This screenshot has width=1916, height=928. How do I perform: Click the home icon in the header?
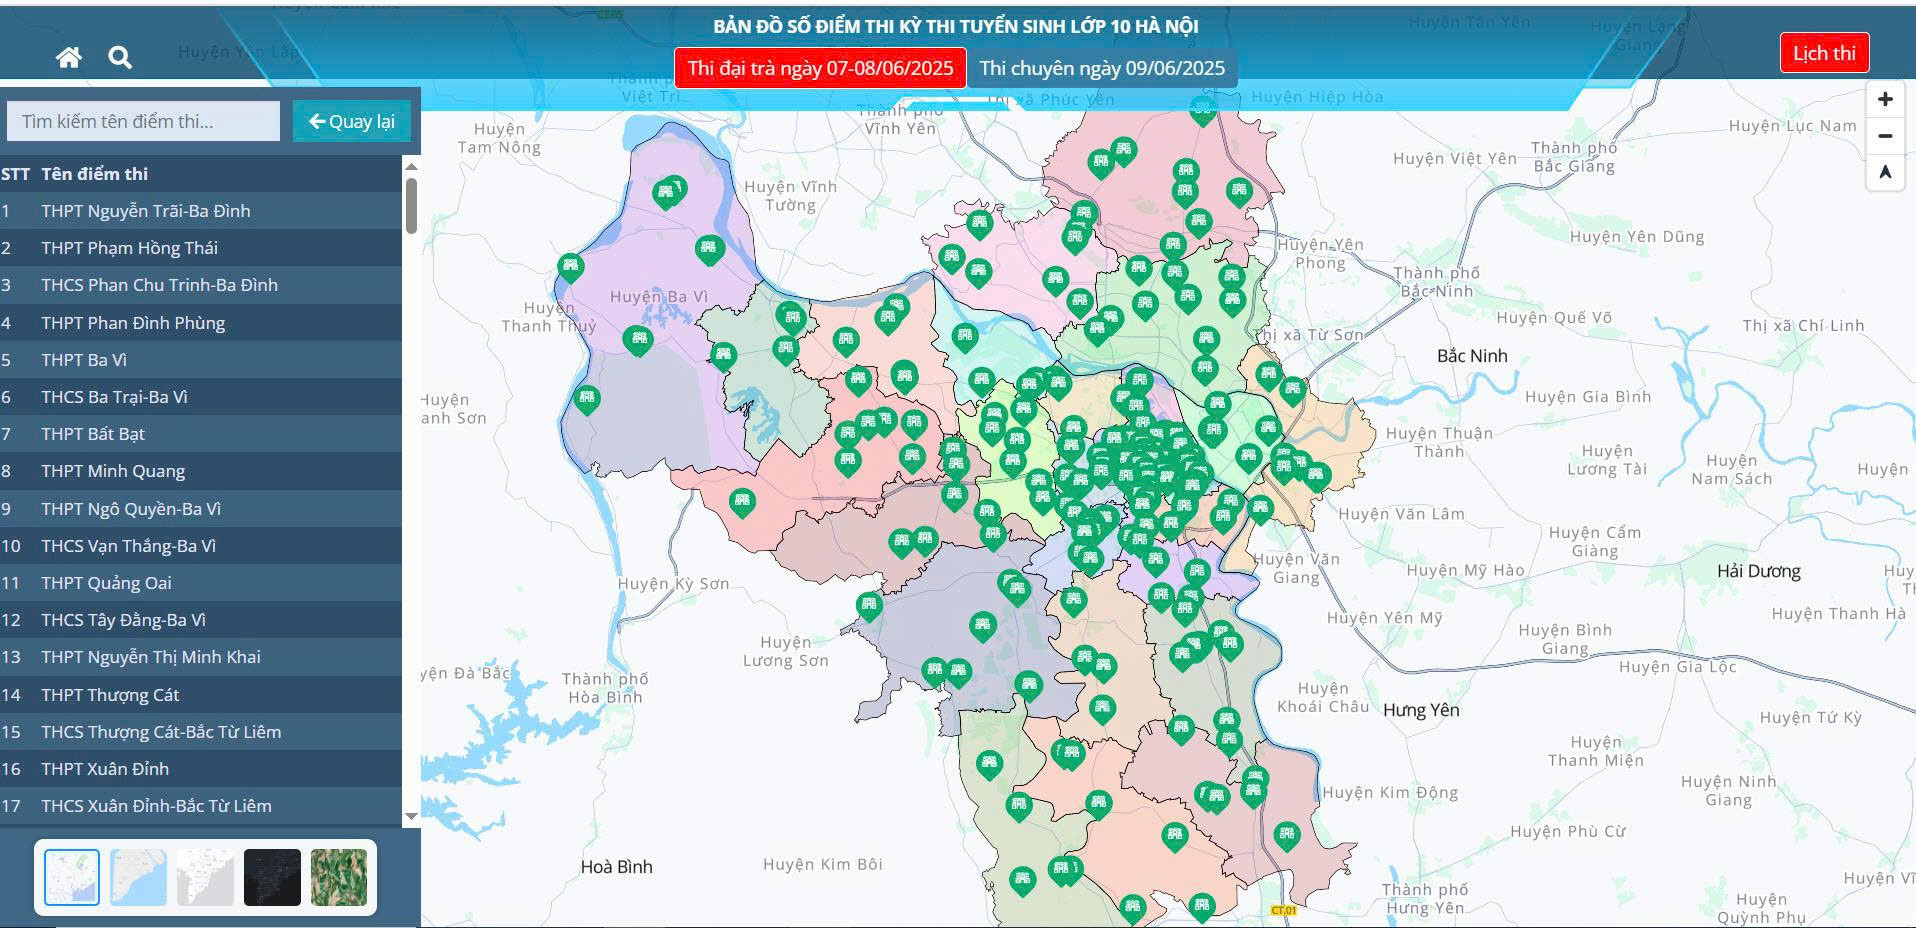click(68, 58)
